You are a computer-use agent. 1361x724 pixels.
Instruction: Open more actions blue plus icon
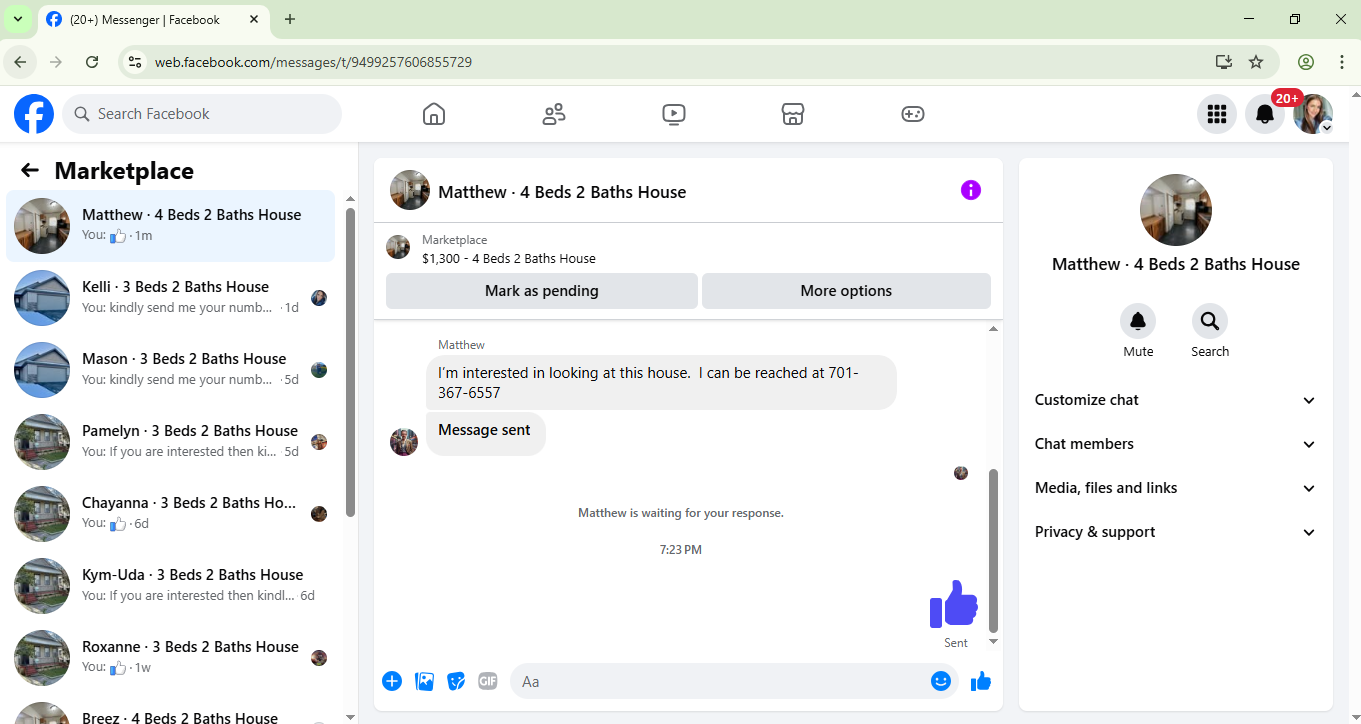tap(392, 681)
